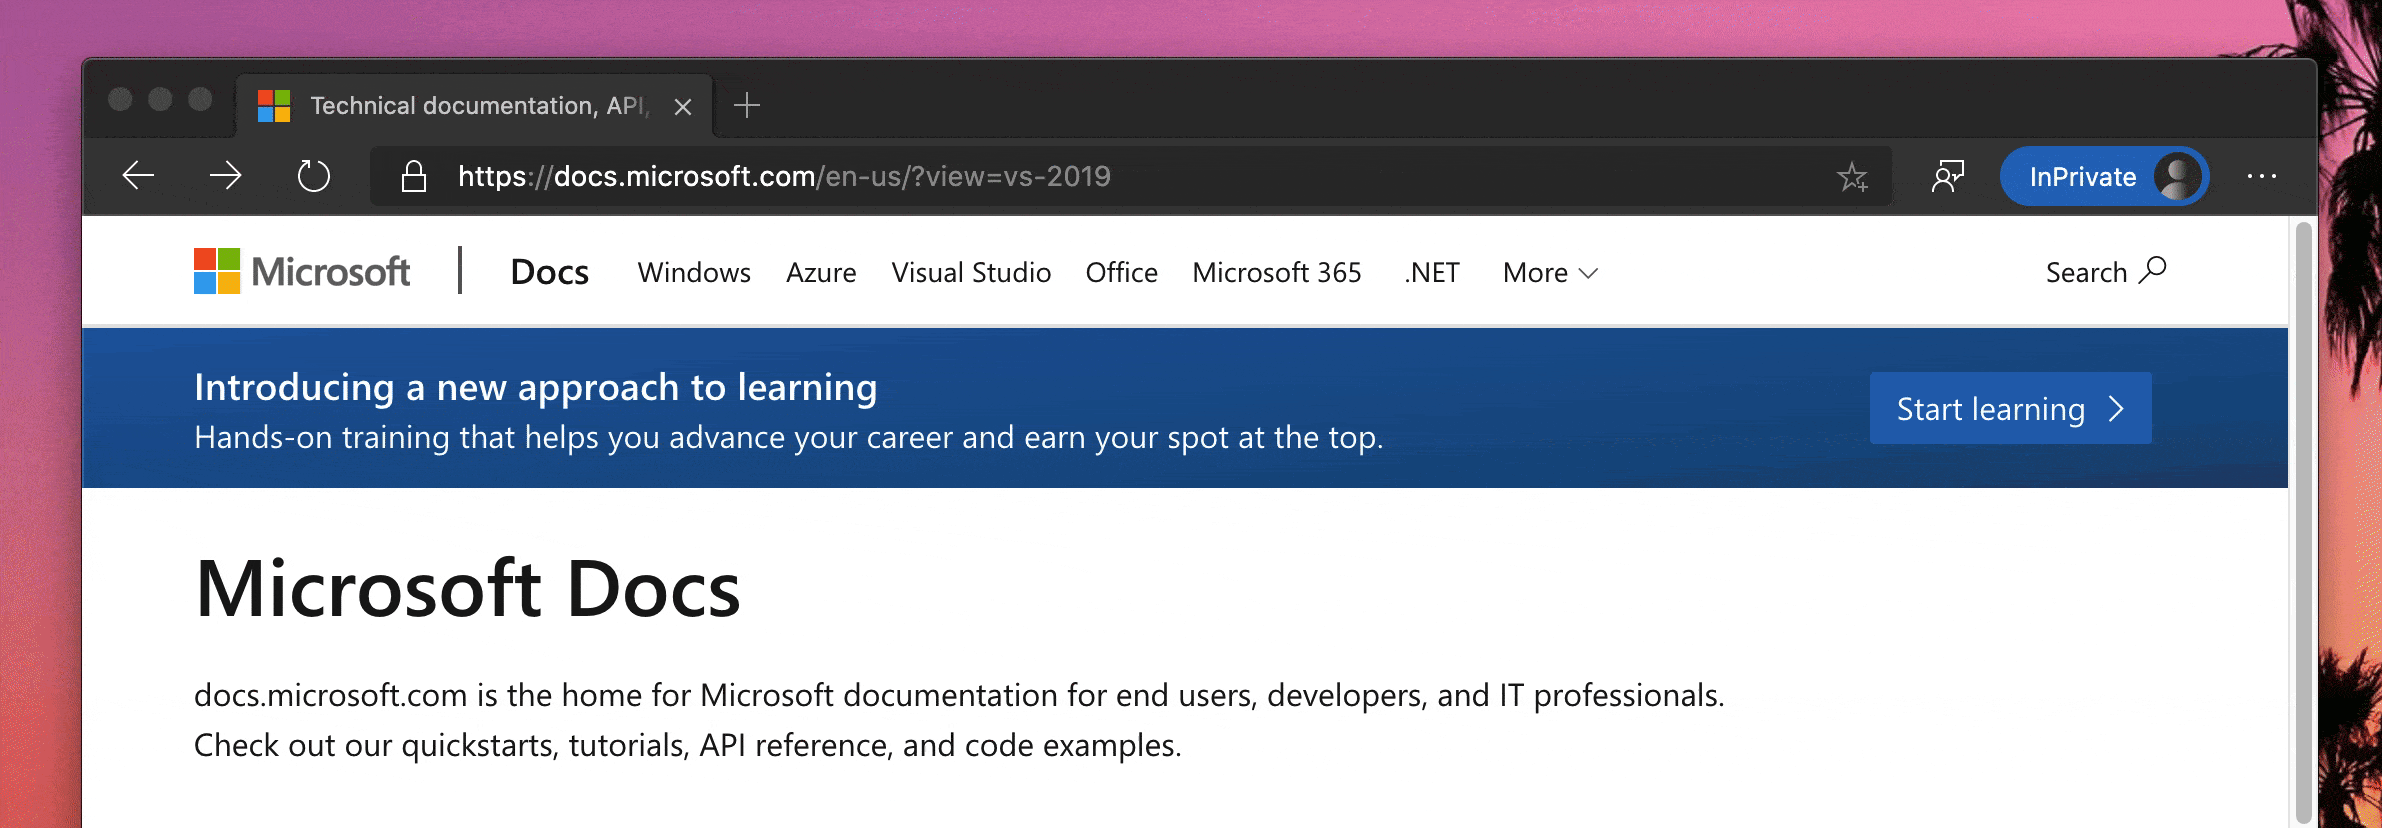2382x828 pixels.
Task: Go forward using the browser forward arrow
Action: [226, 176]
